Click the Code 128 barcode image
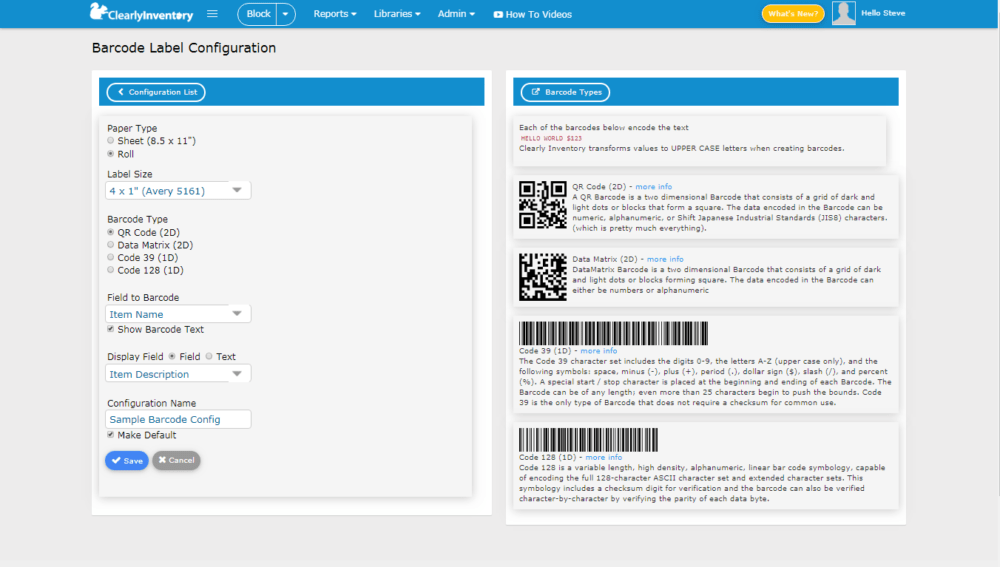The height and width of the screenshot is (567, 1000). coord(588,439)
